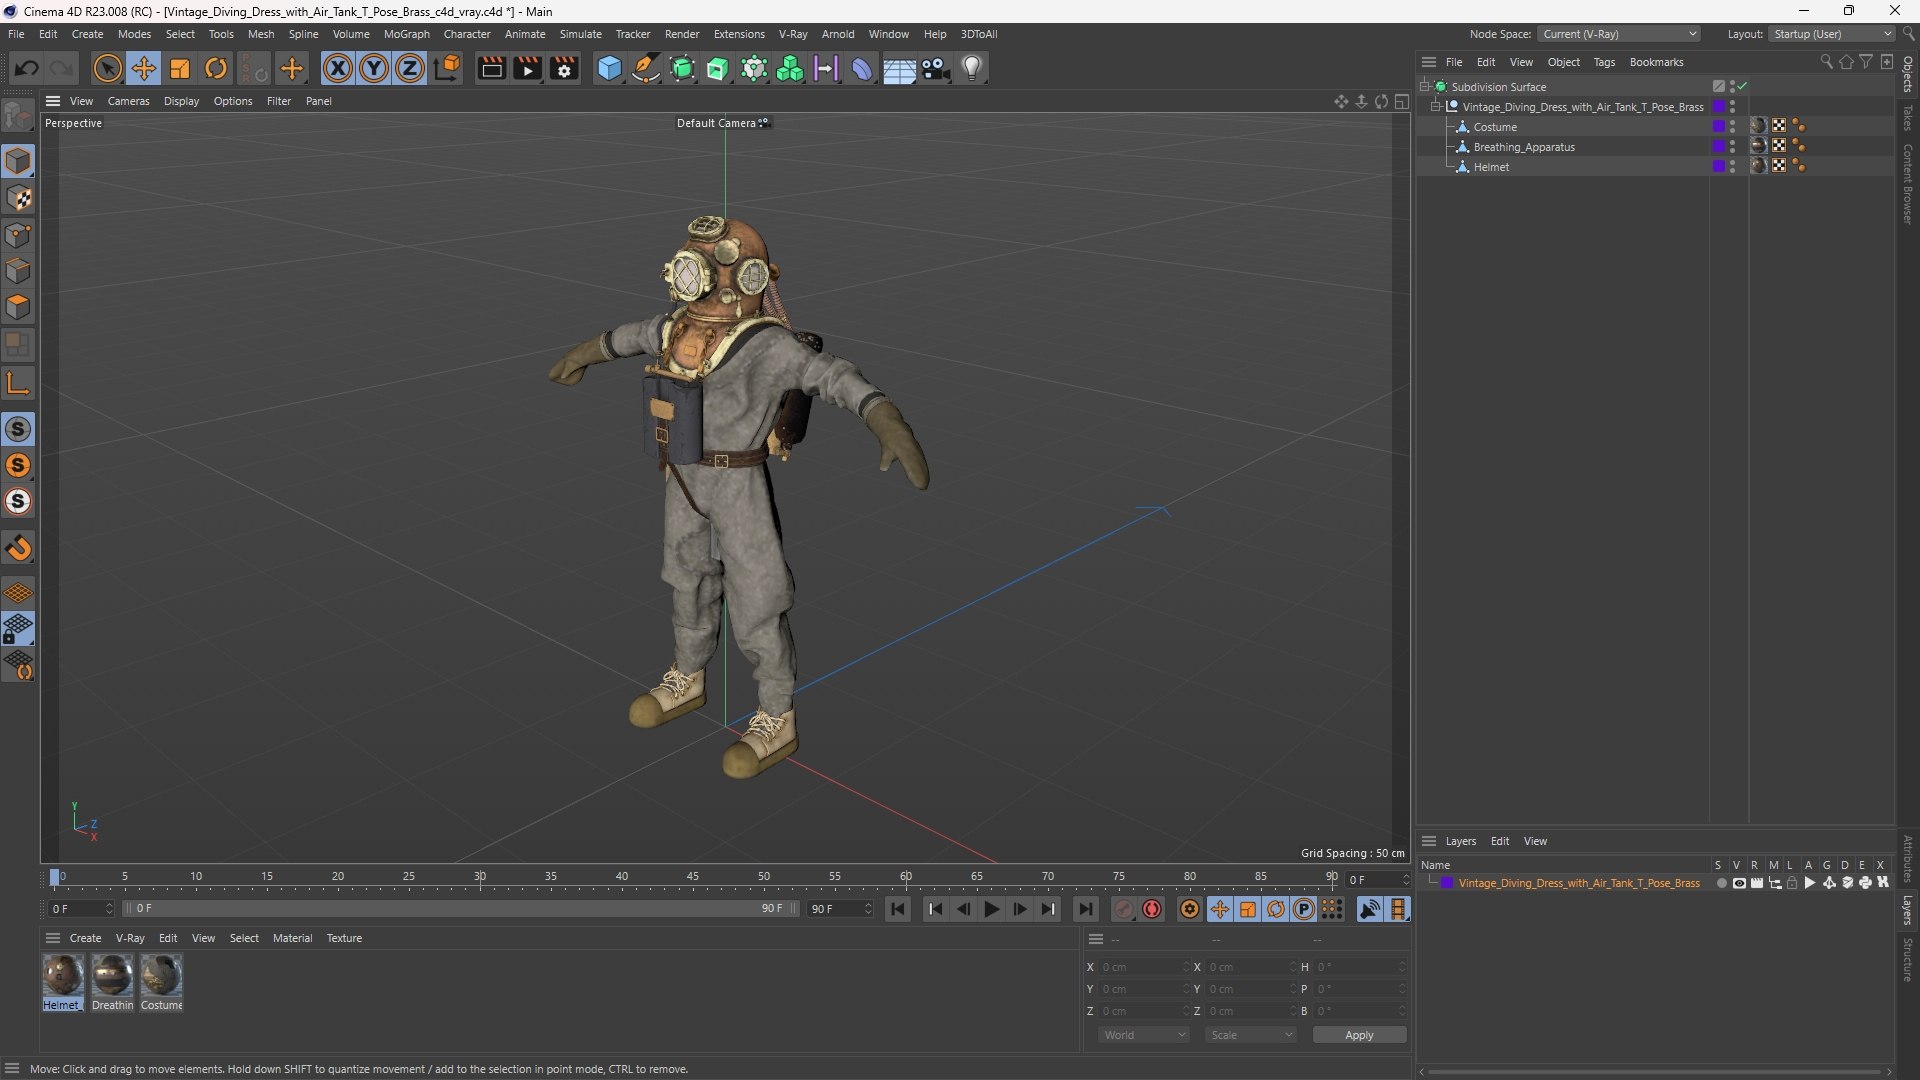Open the viewport Cameras menu

coord(128,101)
